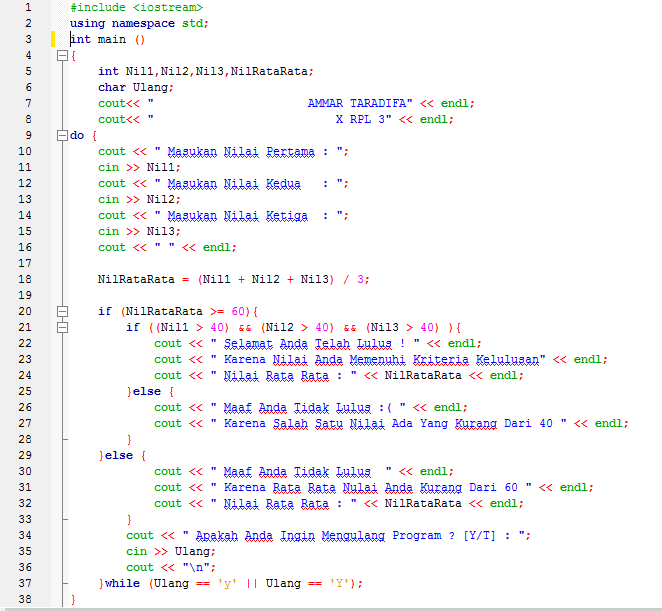Click 'if (NilRataRata >= 60){' condition
This screenshot has height=611, width=662.
point(178,312)
